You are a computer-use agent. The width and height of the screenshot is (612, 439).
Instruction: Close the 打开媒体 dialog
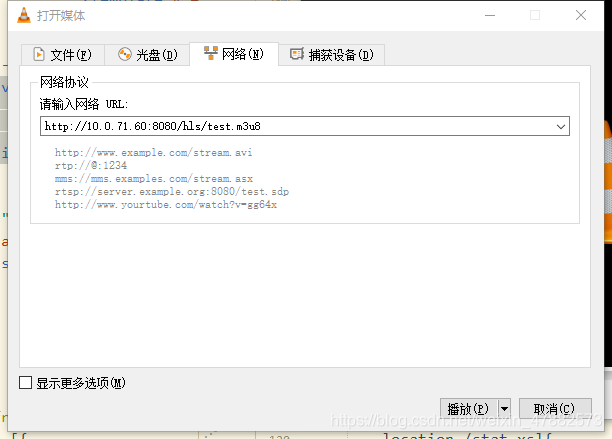coord(581,15)
